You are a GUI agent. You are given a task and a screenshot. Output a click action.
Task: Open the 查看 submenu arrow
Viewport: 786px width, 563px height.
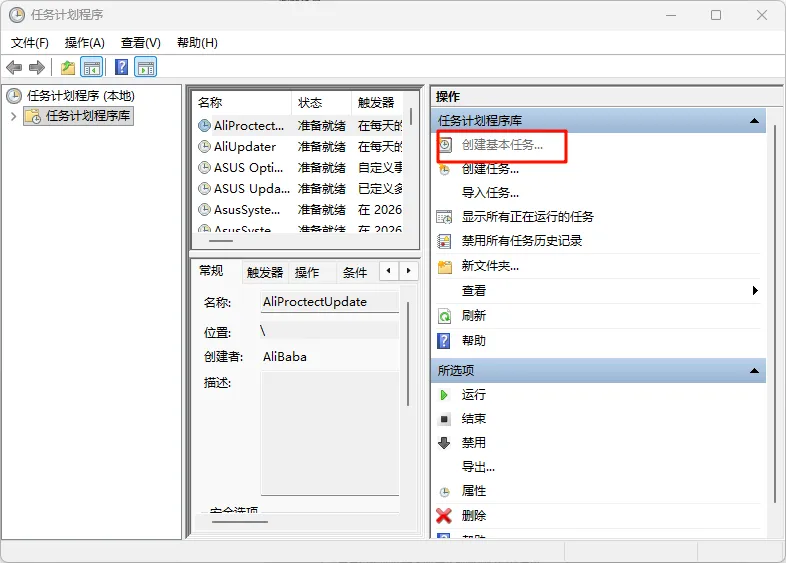click(755, 290)
